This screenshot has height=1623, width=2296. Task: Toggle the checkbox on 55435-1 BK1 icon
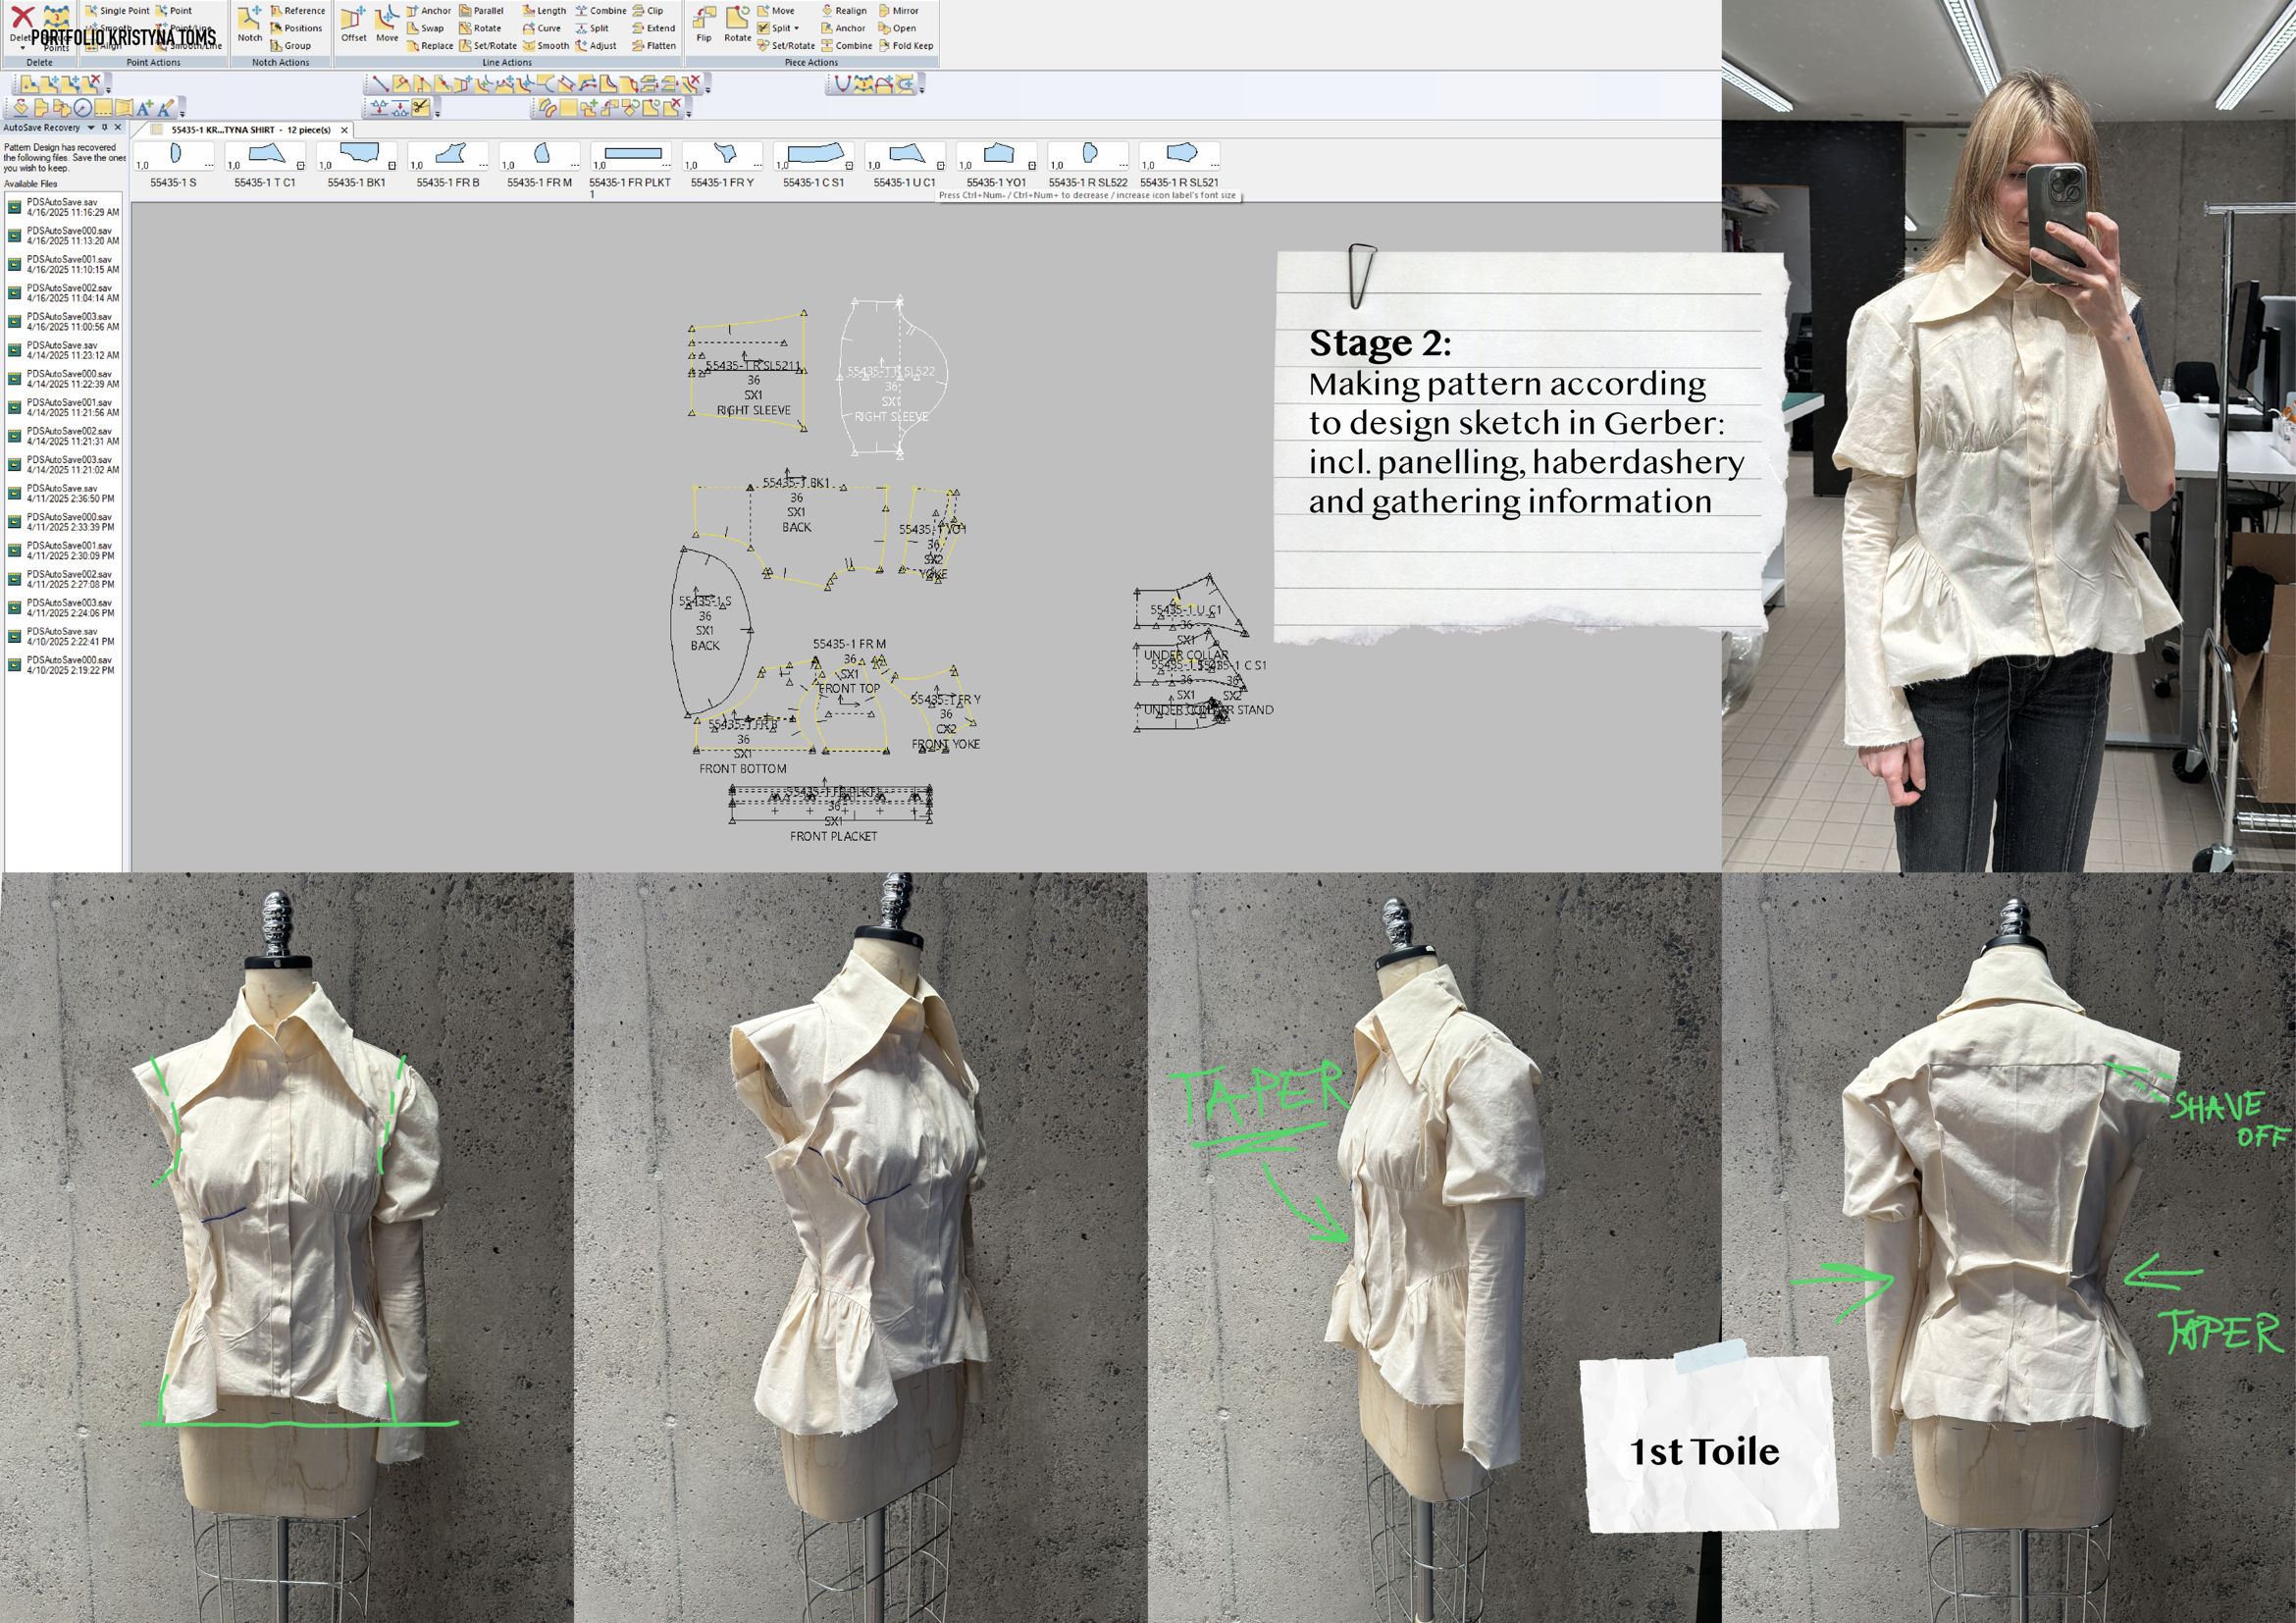392,166
